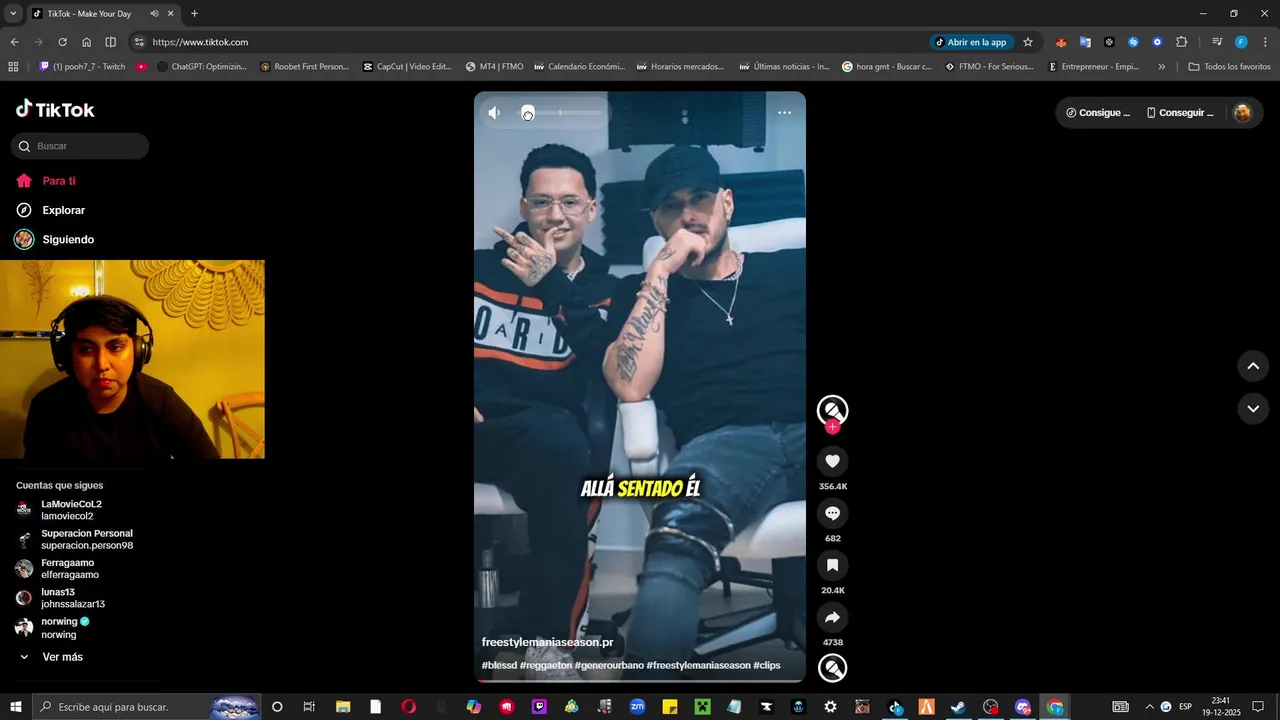Viewport: 1280px width, 720px height.
Task: Open the Chrome profile avatar F
Action: tap(1241, 42)
